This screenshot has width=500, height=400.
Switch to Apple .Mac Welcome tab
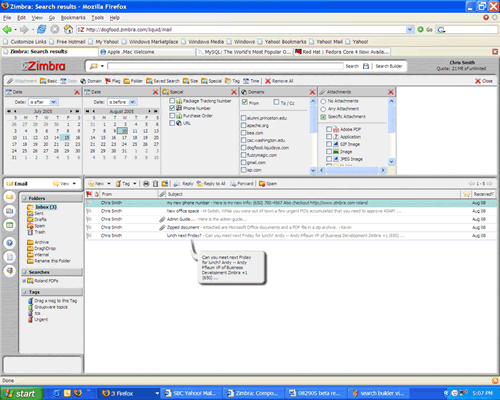click(x=146, y=52)
